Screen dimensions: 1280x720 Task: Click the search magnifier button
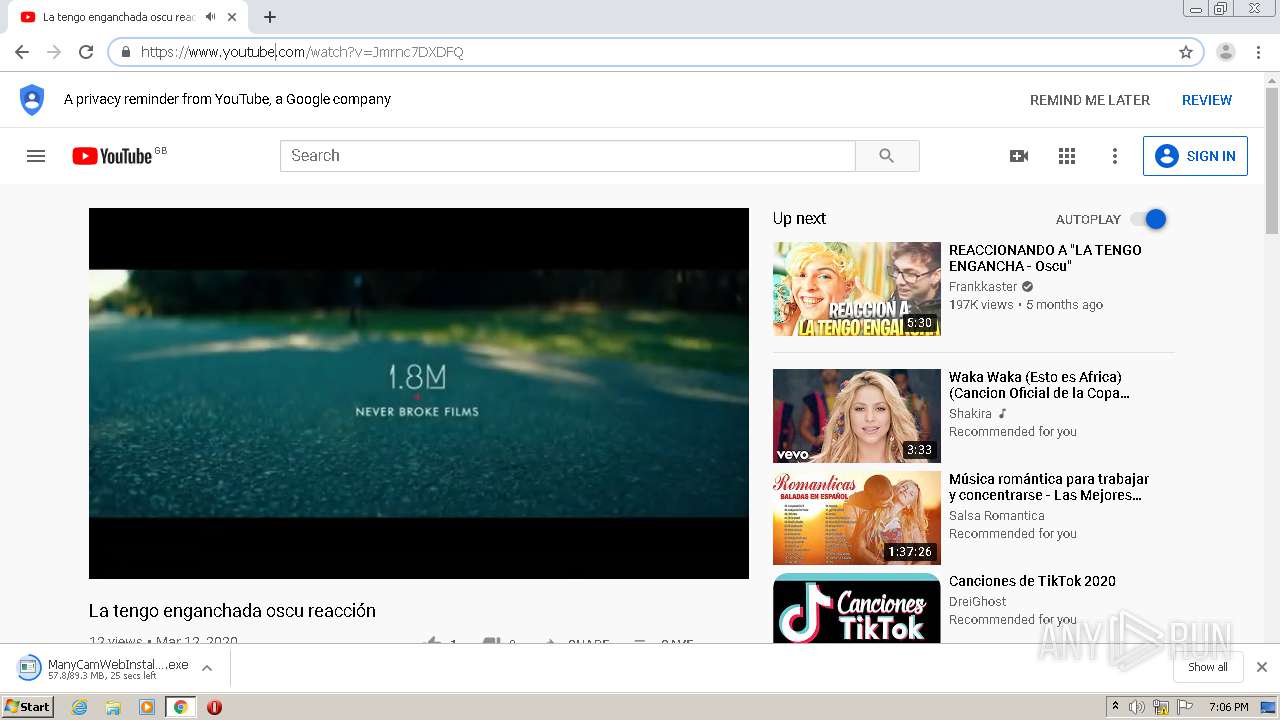tap(887, 156)
